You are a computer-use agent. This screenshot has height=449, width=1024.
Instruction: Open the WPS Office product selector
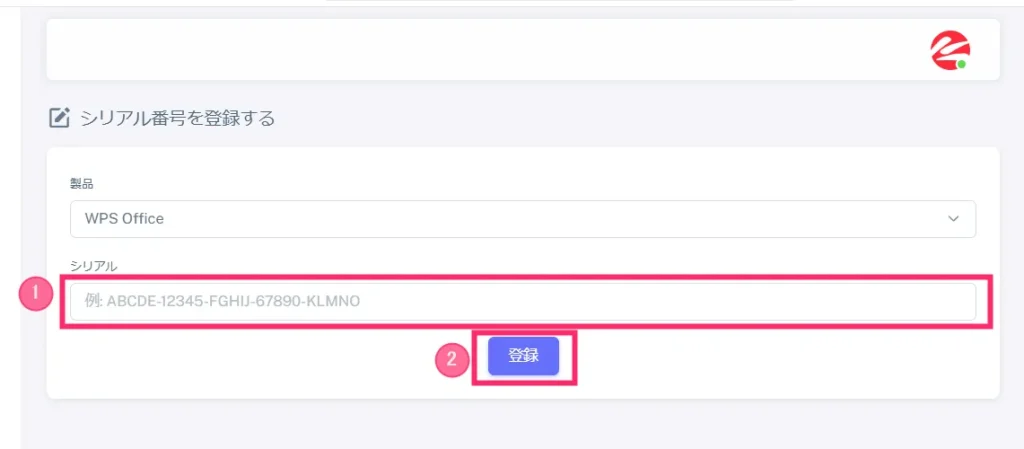point(523,219)
